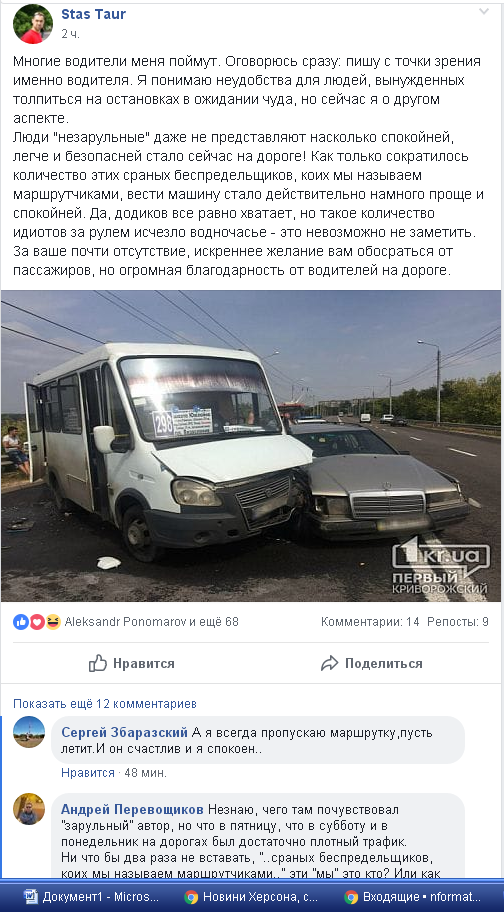
Task: Open the post options chevron menu
Action: (x=484, y=12)
